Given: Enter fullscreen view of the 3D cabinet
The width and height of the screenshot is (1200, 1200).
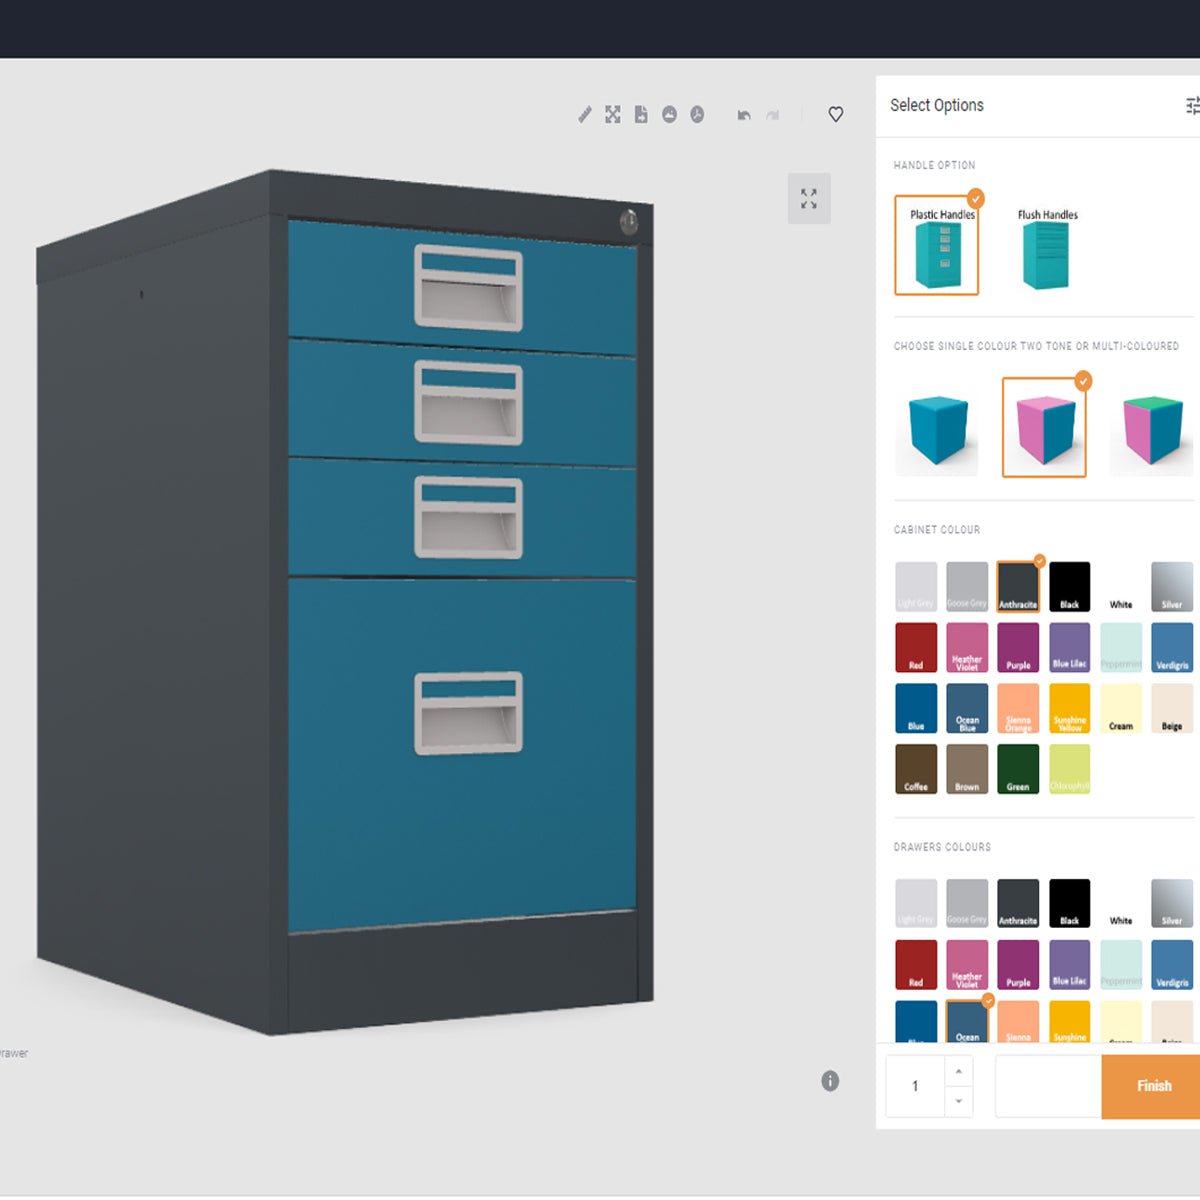Looking at the screenshot, I should (809, 199).
